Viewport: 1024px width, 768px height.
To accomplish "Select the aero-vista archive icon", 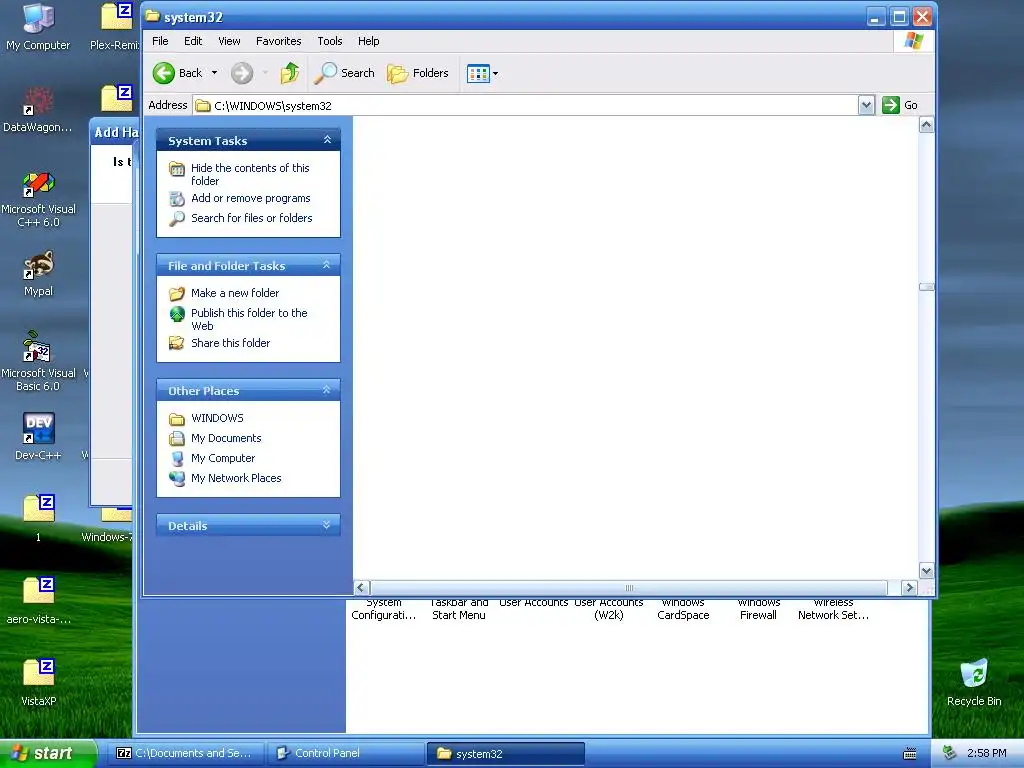I will (38, 600).
